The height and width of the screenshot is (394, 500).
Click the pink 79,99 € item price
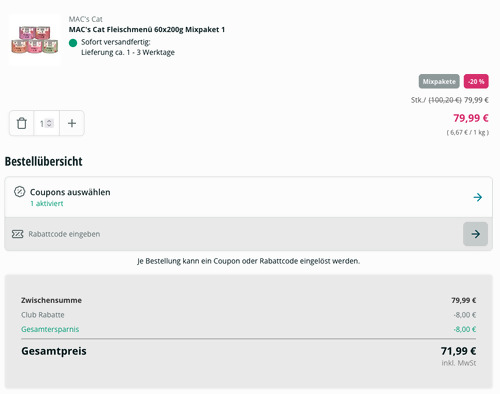pos(471,118)
